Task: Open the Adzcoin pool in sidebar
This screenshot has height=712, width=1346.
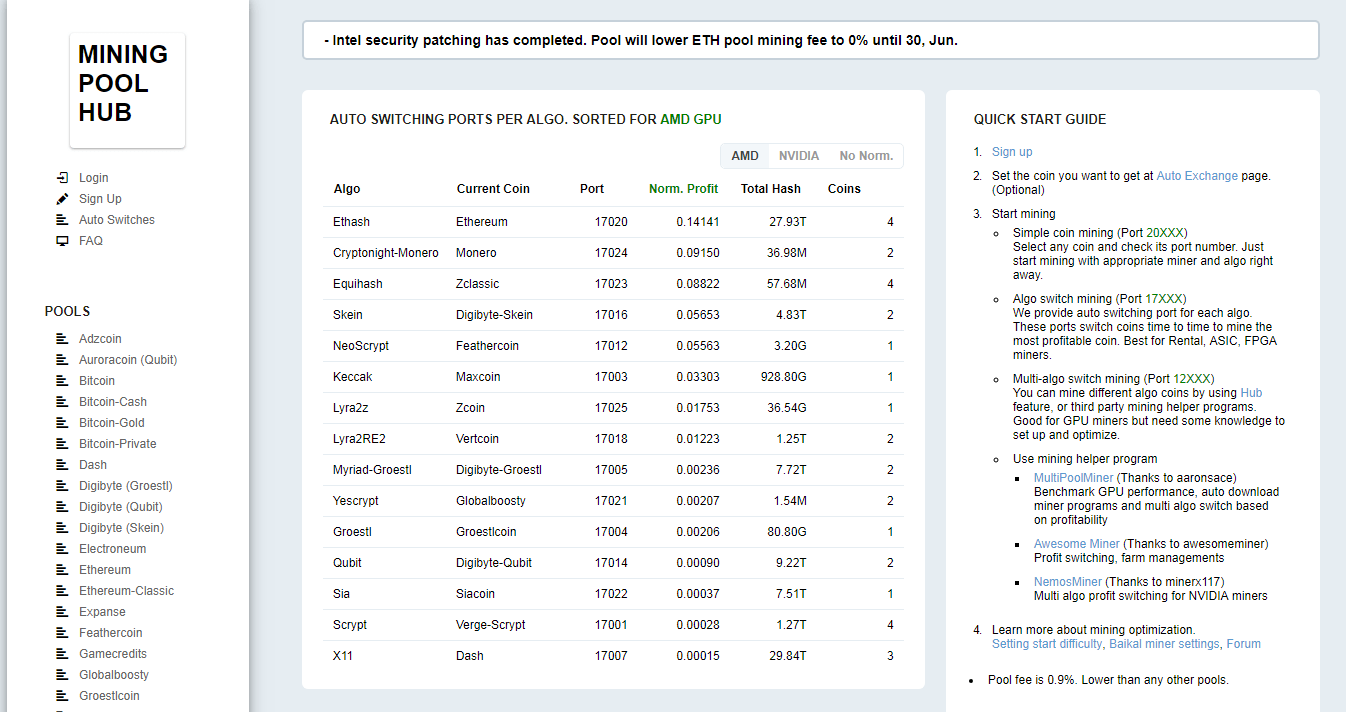Action: point(101,339)
